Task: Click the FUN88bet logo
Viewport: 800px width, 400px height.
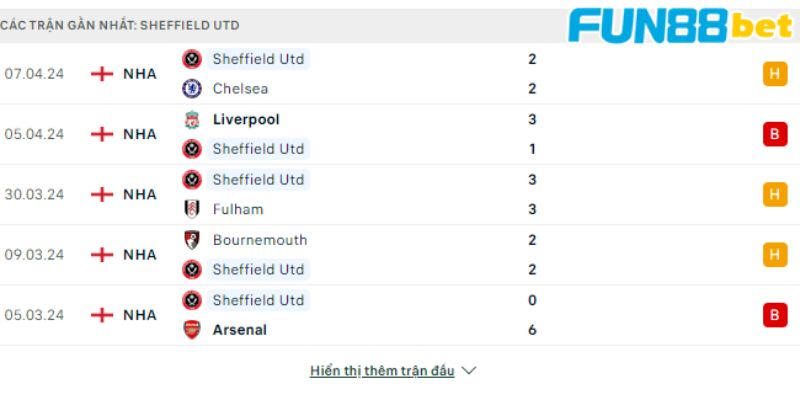Action: [x=681, y=26]
